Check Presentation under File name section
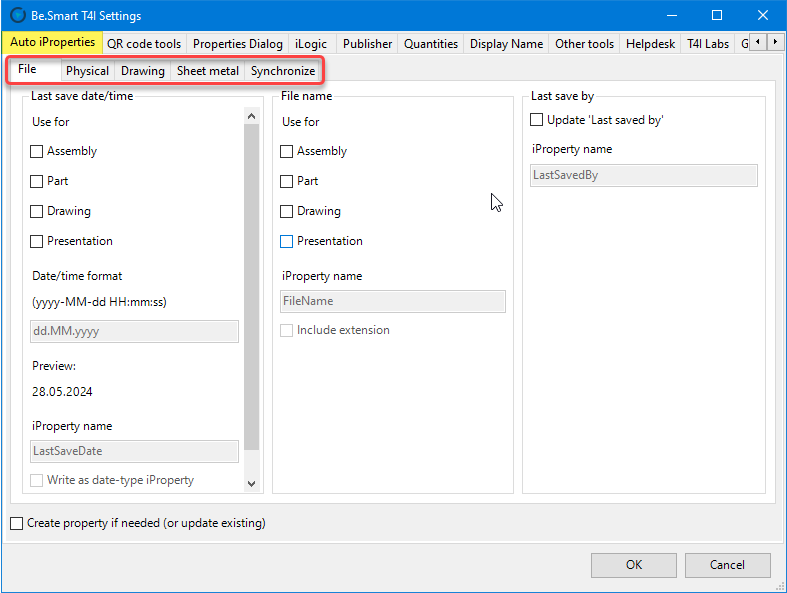 288,242
